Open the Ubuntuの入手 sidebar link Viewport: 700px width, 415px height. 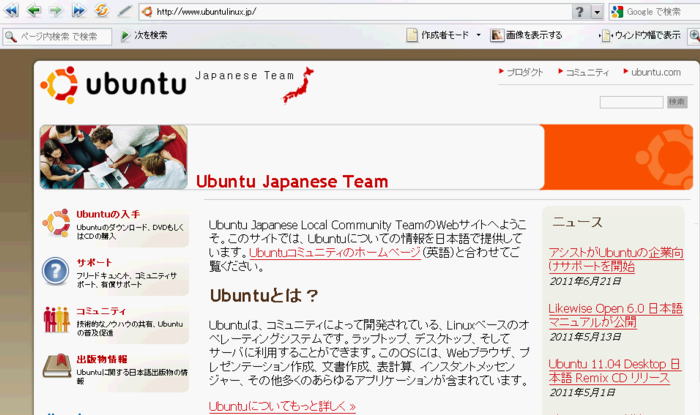[x=108, y=214]
